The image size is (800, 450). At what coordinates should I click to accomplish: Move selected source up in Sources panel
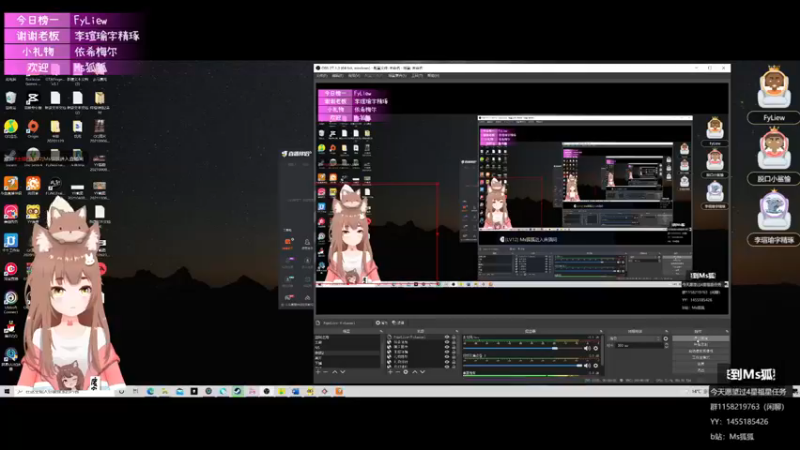pyautogui.click(x=415, y=371)
